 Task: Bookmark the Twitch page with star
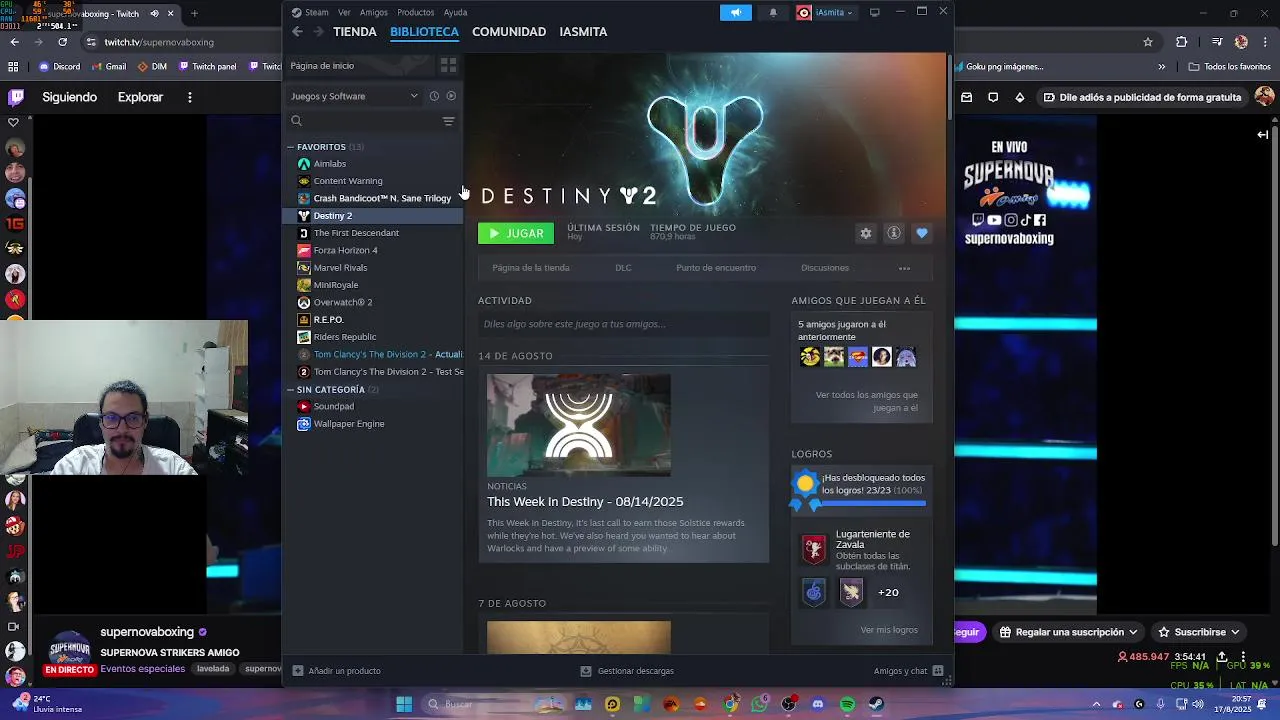[1148, 42]
